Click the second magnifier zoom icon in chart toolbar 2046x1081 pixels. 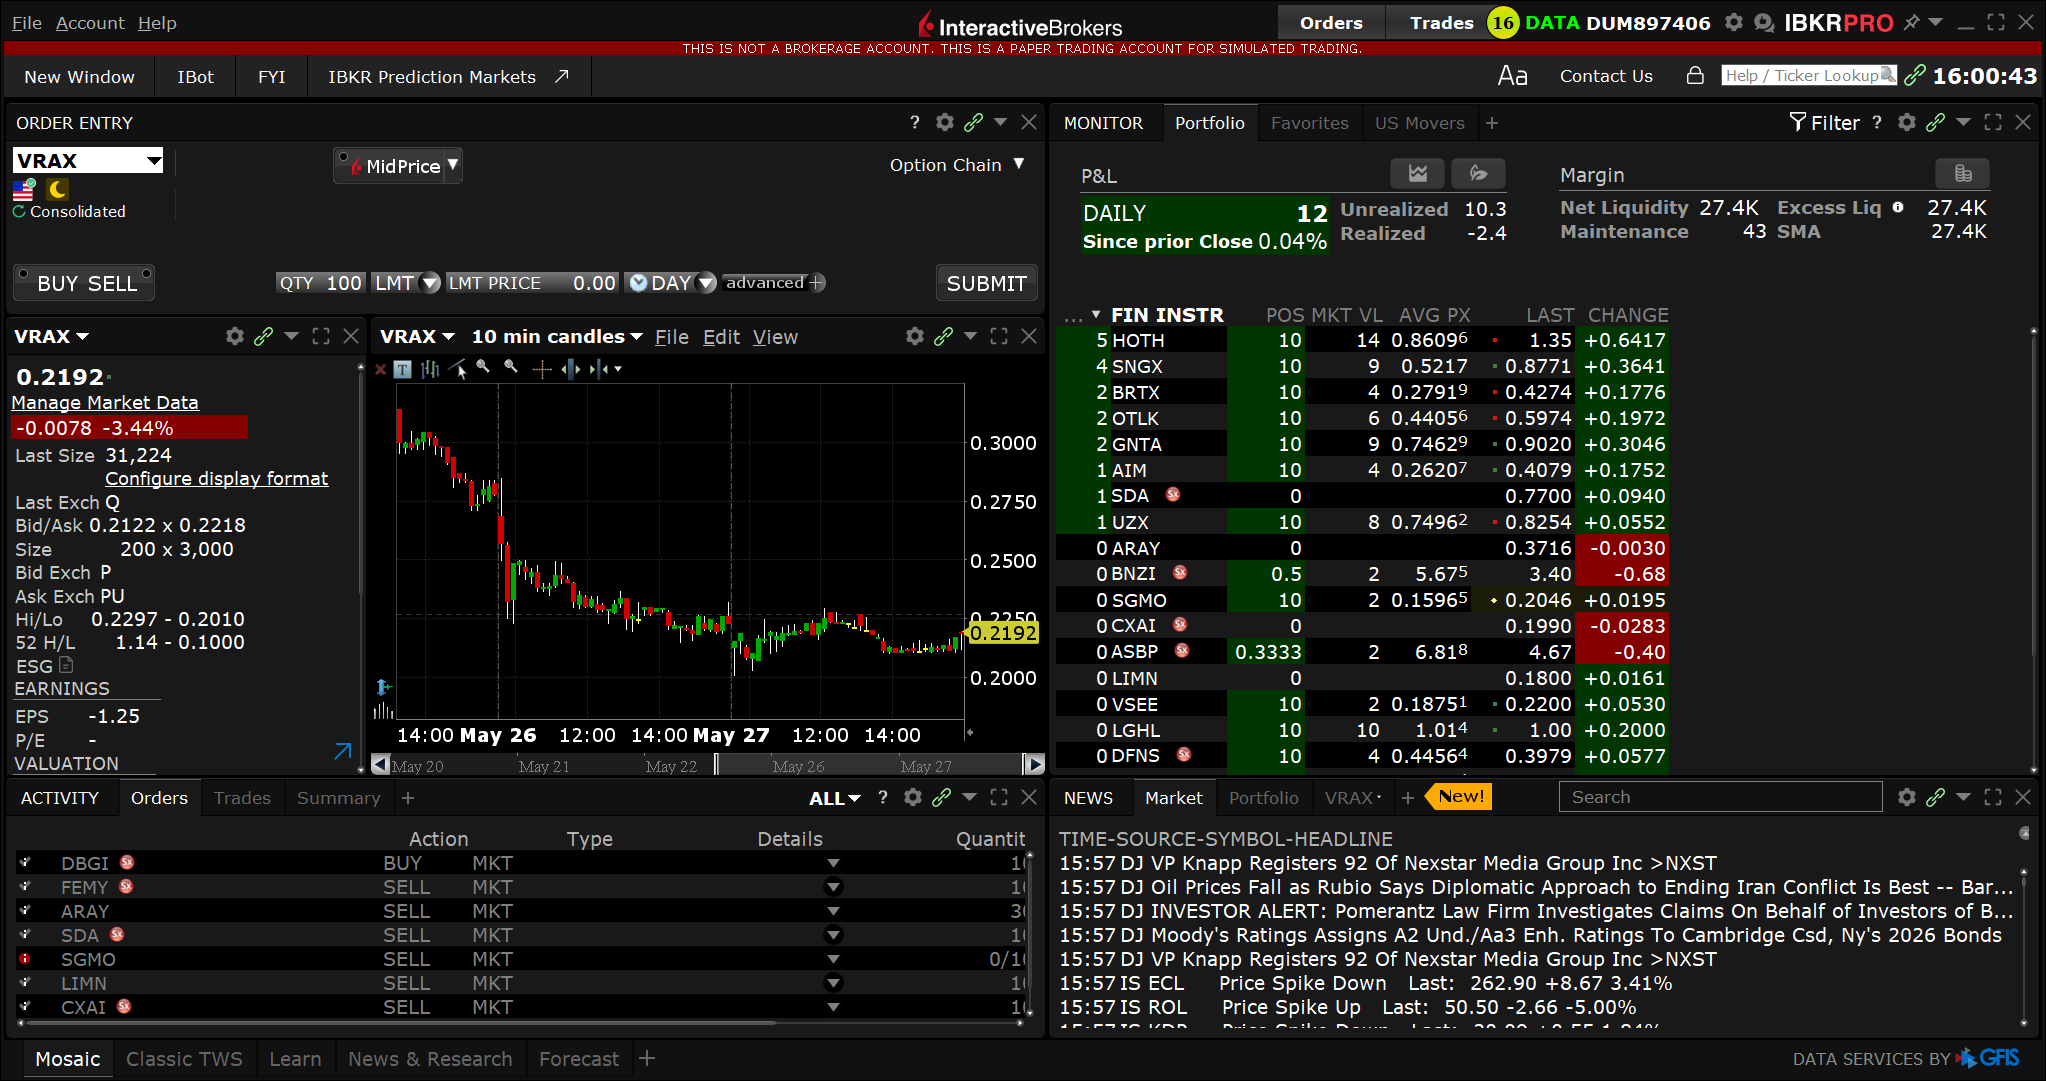(x=511, y=367)
